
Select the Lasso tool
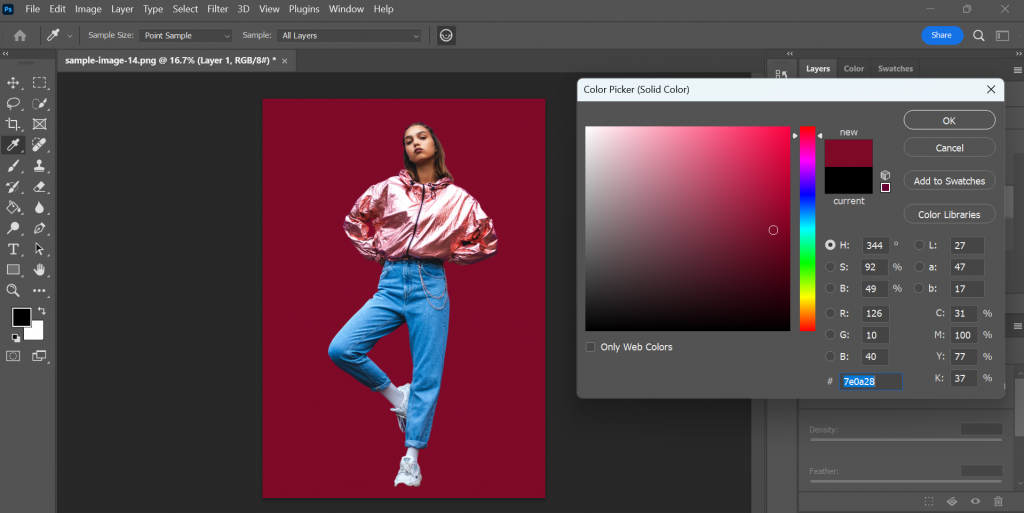14,104
